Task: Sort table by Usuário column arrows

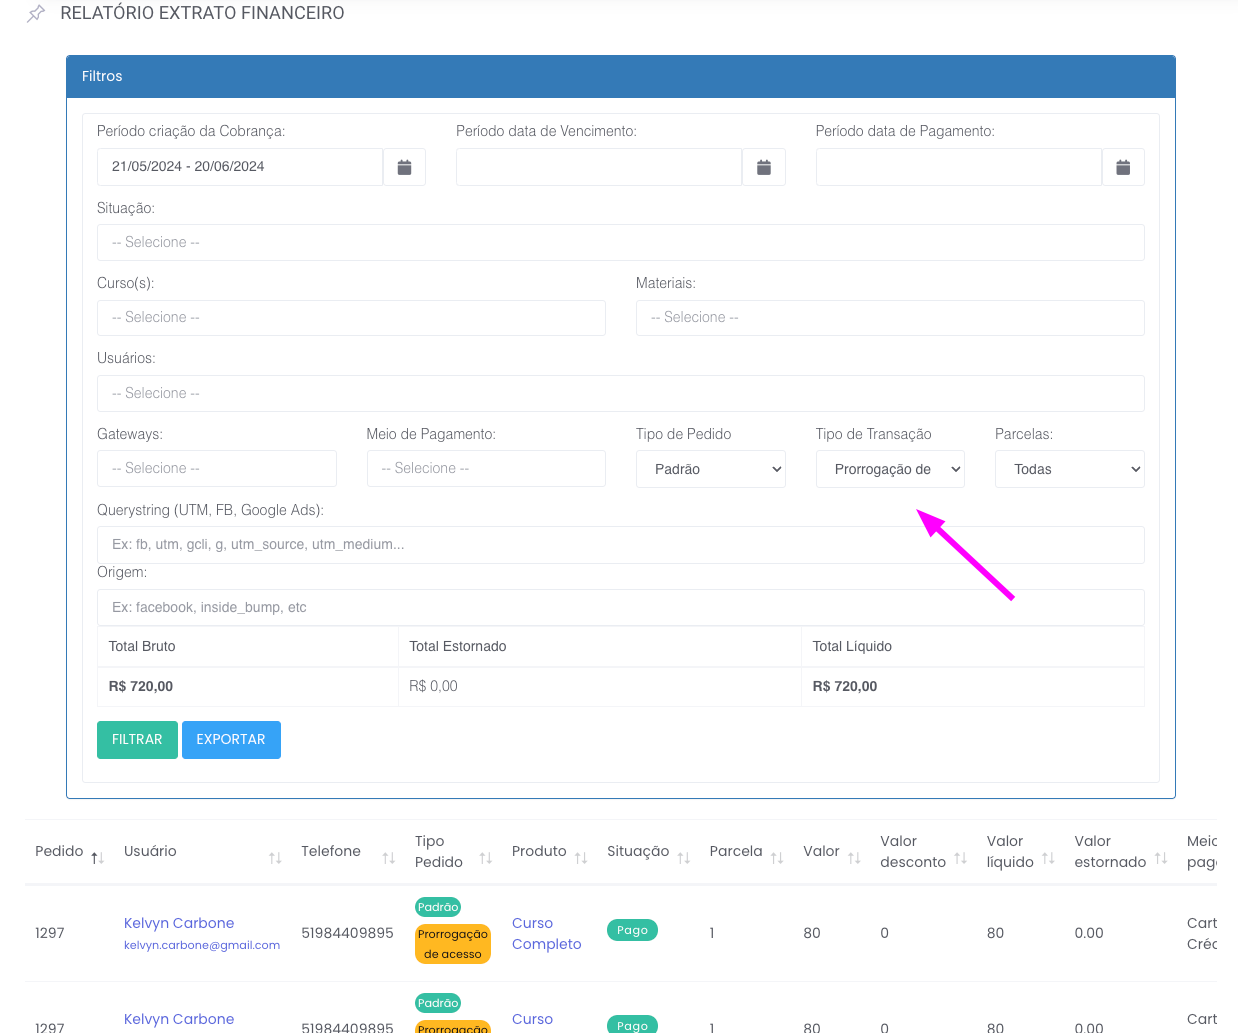Action: (275, 858)
